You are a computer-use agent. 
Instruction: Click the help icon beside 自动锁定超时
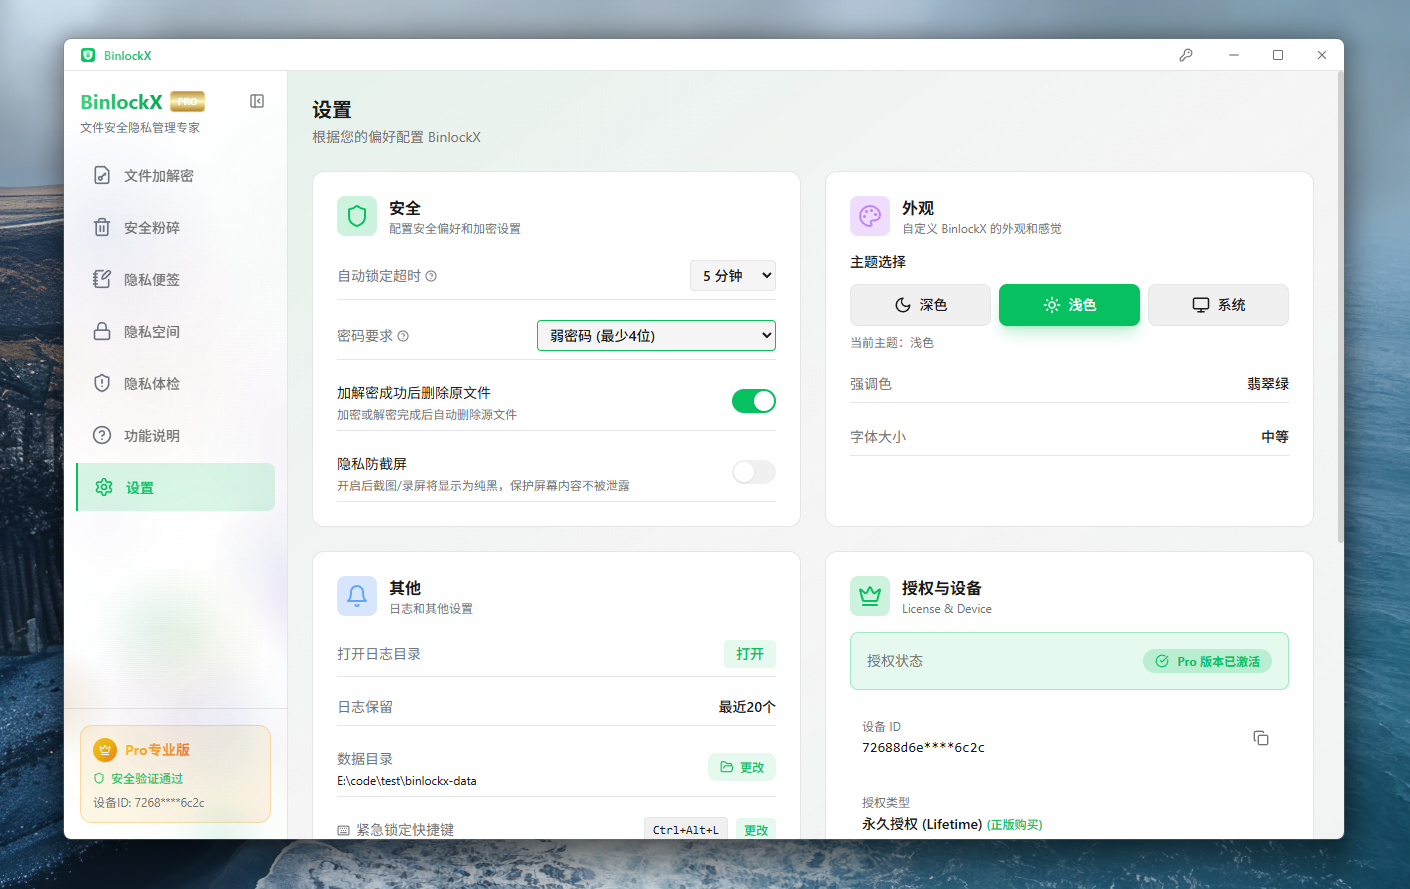coord(431,276)
